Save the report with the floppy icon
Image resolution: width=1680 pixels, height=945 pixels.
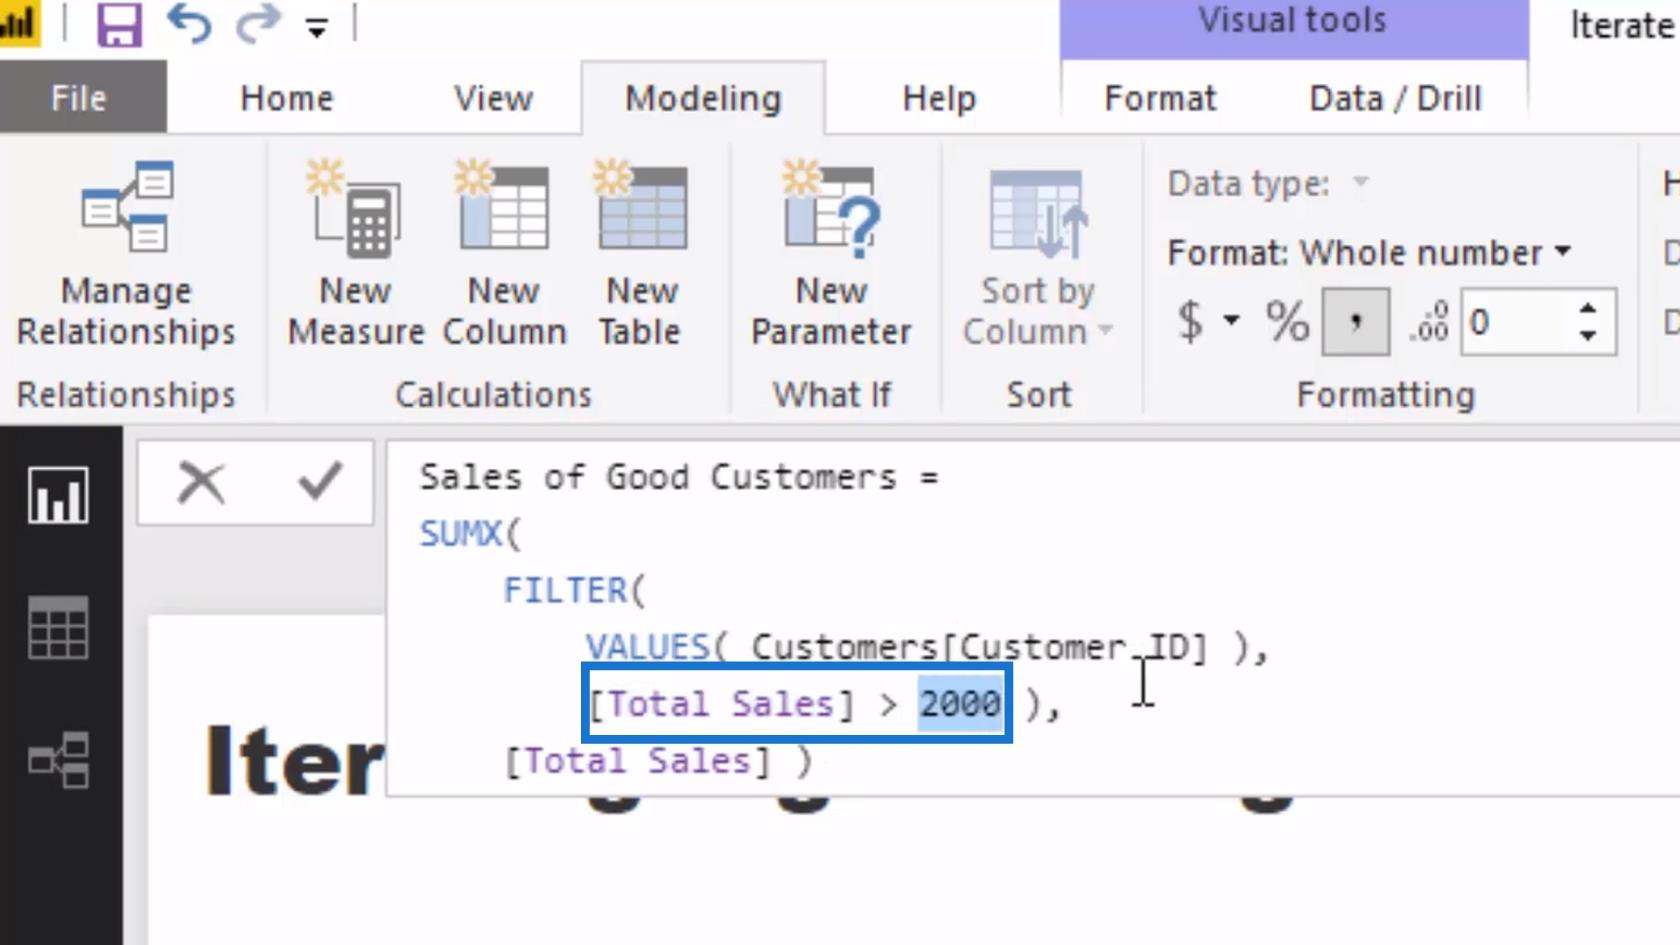(x=119, y=23)
